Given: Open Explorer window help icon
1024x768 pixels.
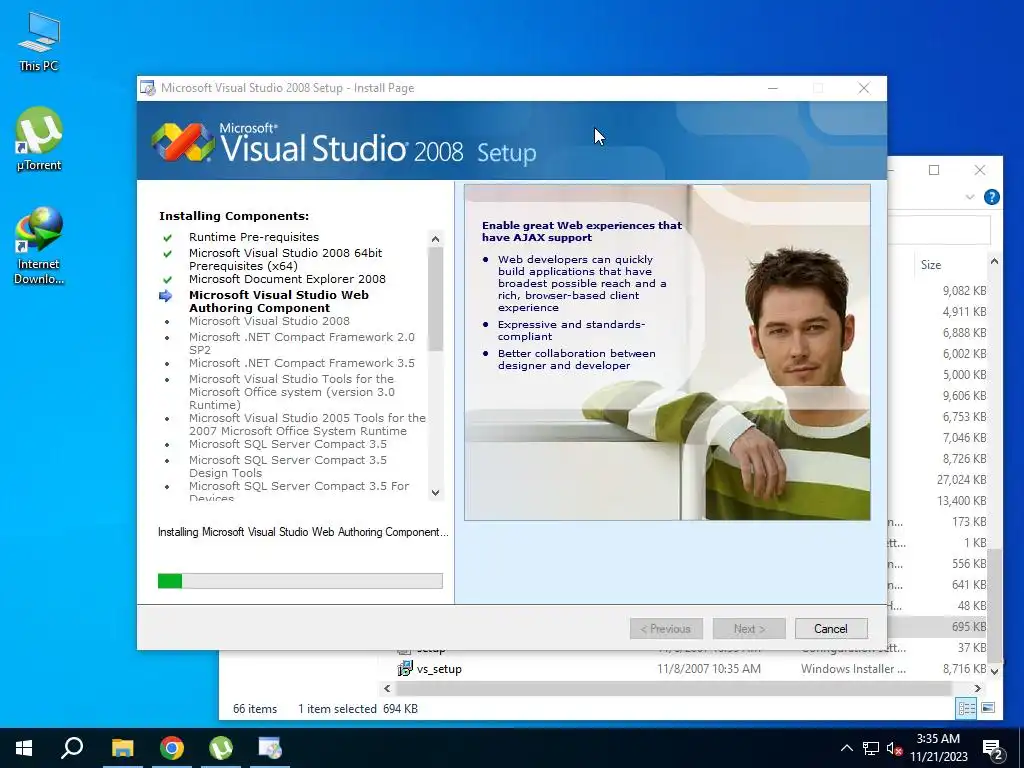Looking at the screenshot, I should (991, 197).
